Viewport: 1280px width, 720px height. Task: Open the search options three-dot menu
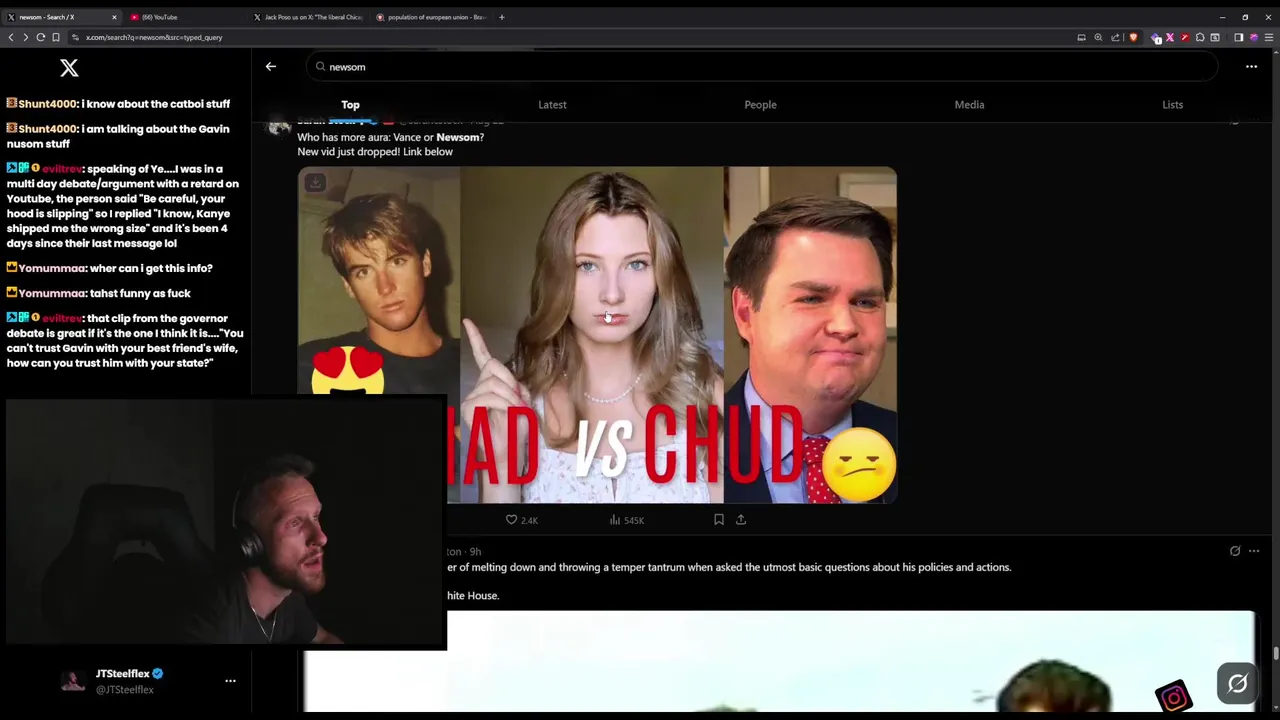1251,66
